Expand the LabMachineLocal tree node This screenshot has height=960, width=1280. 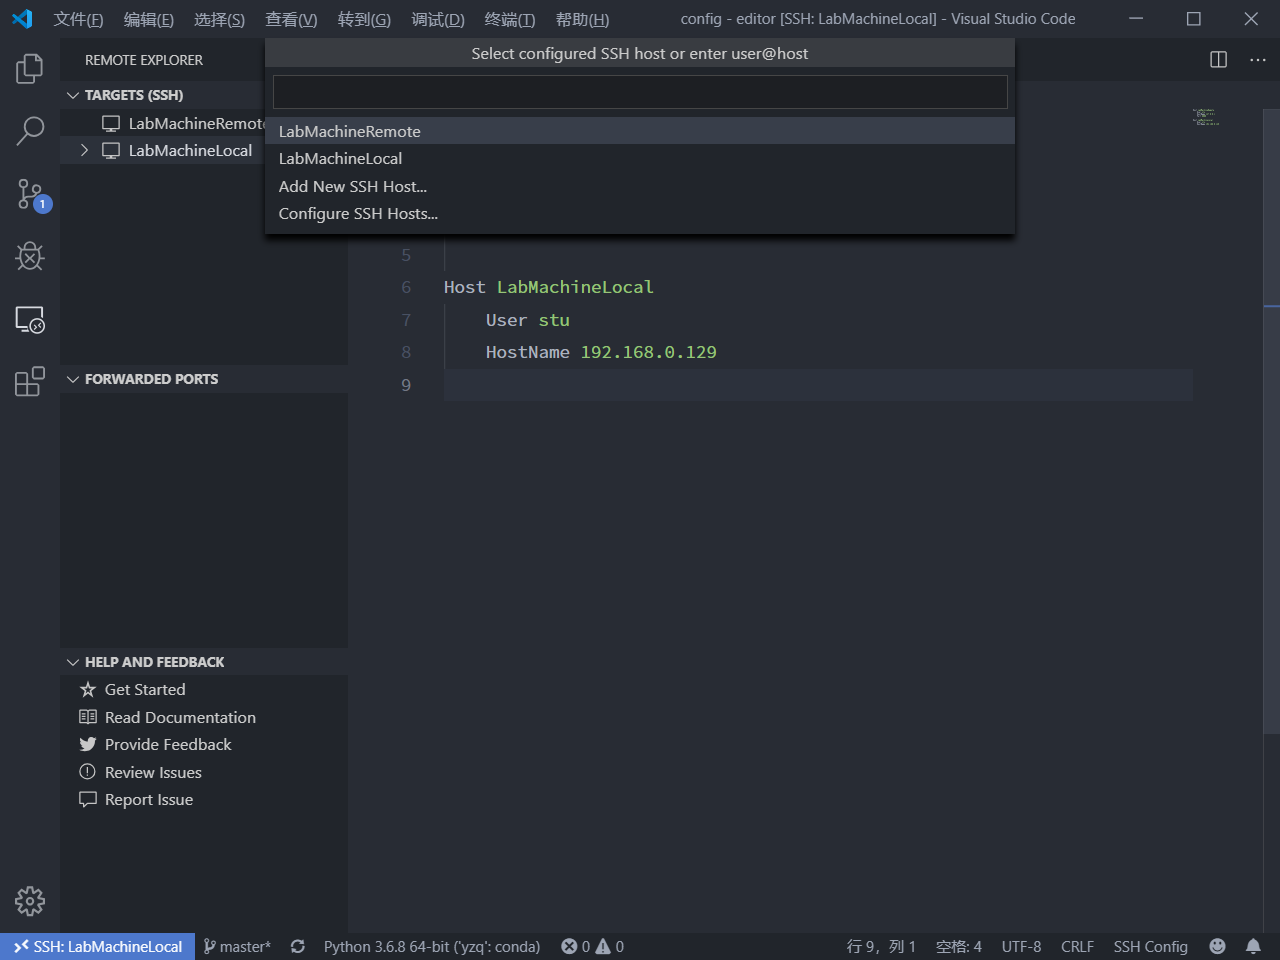(84, 150)
